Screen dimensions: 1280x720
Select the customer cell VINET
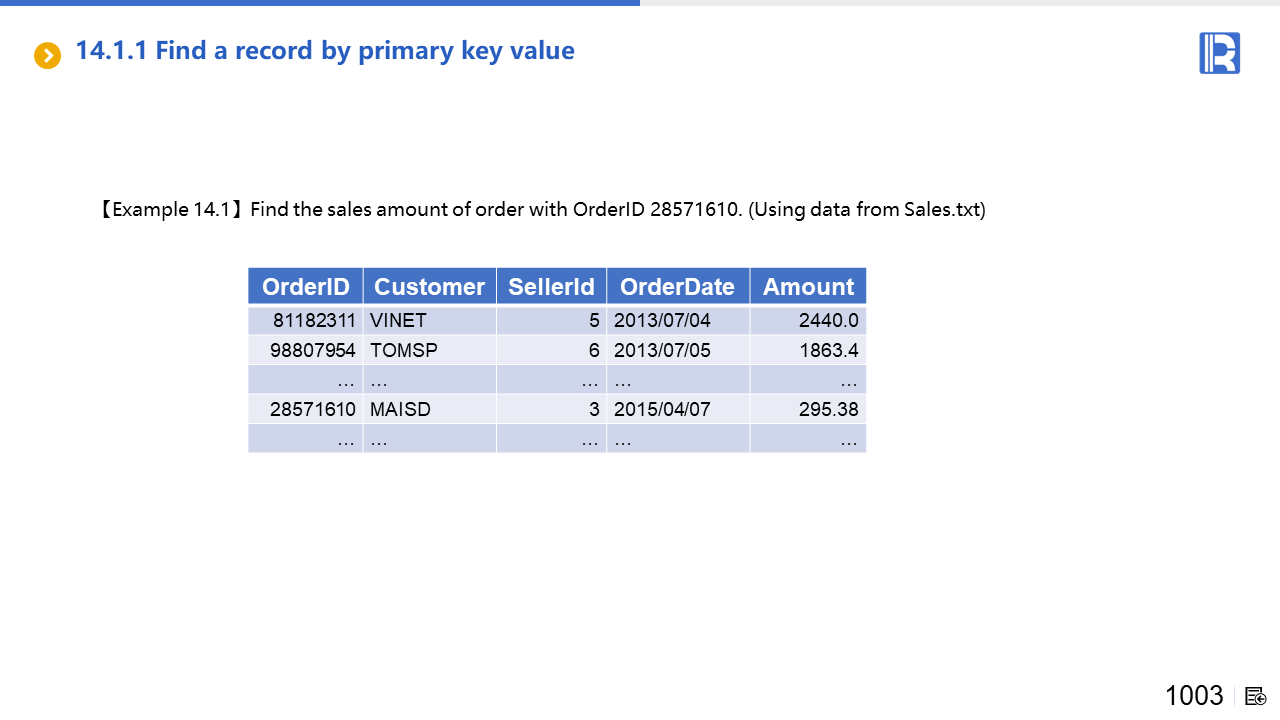pos(398,321)
